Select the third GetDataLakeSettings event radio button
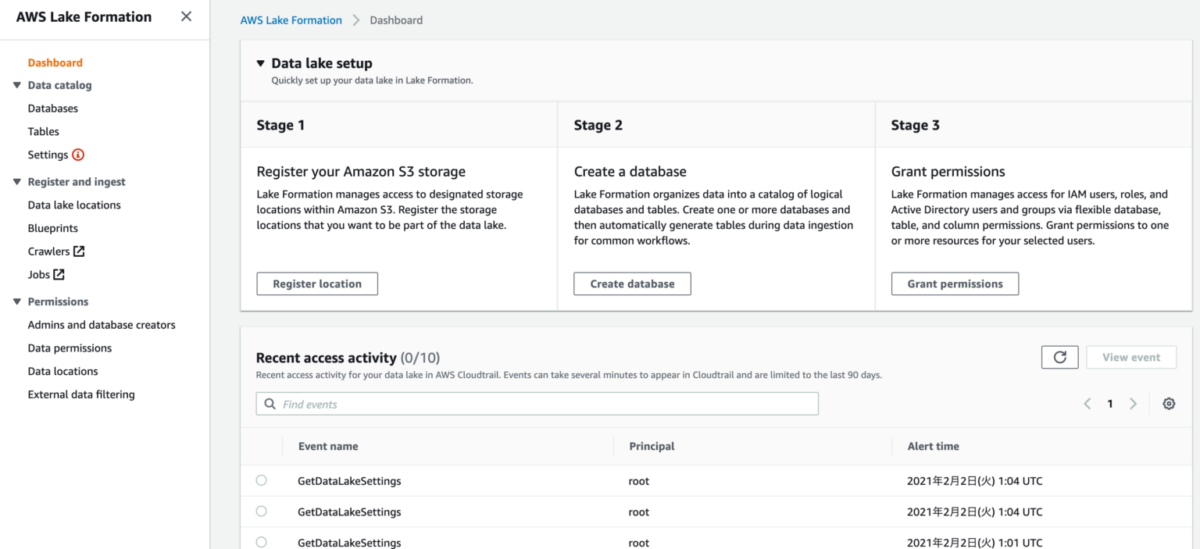 tap(262, 542)
